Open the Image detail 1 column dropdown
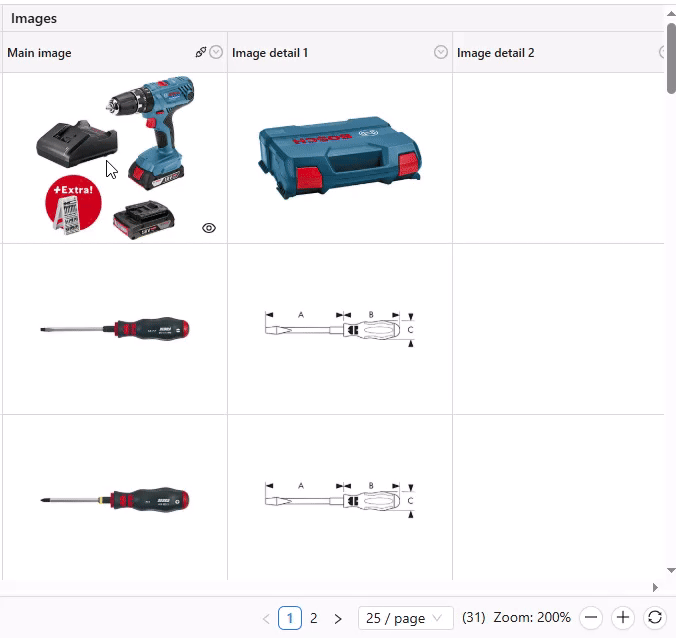 [441, 53]
